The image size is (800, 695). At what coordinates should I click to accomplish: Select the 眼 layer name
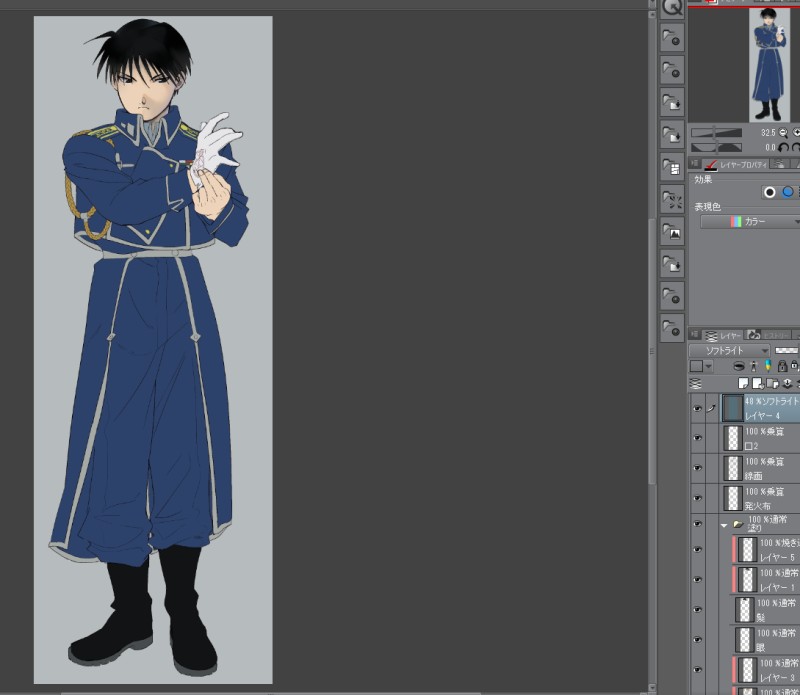click(761, 648)
